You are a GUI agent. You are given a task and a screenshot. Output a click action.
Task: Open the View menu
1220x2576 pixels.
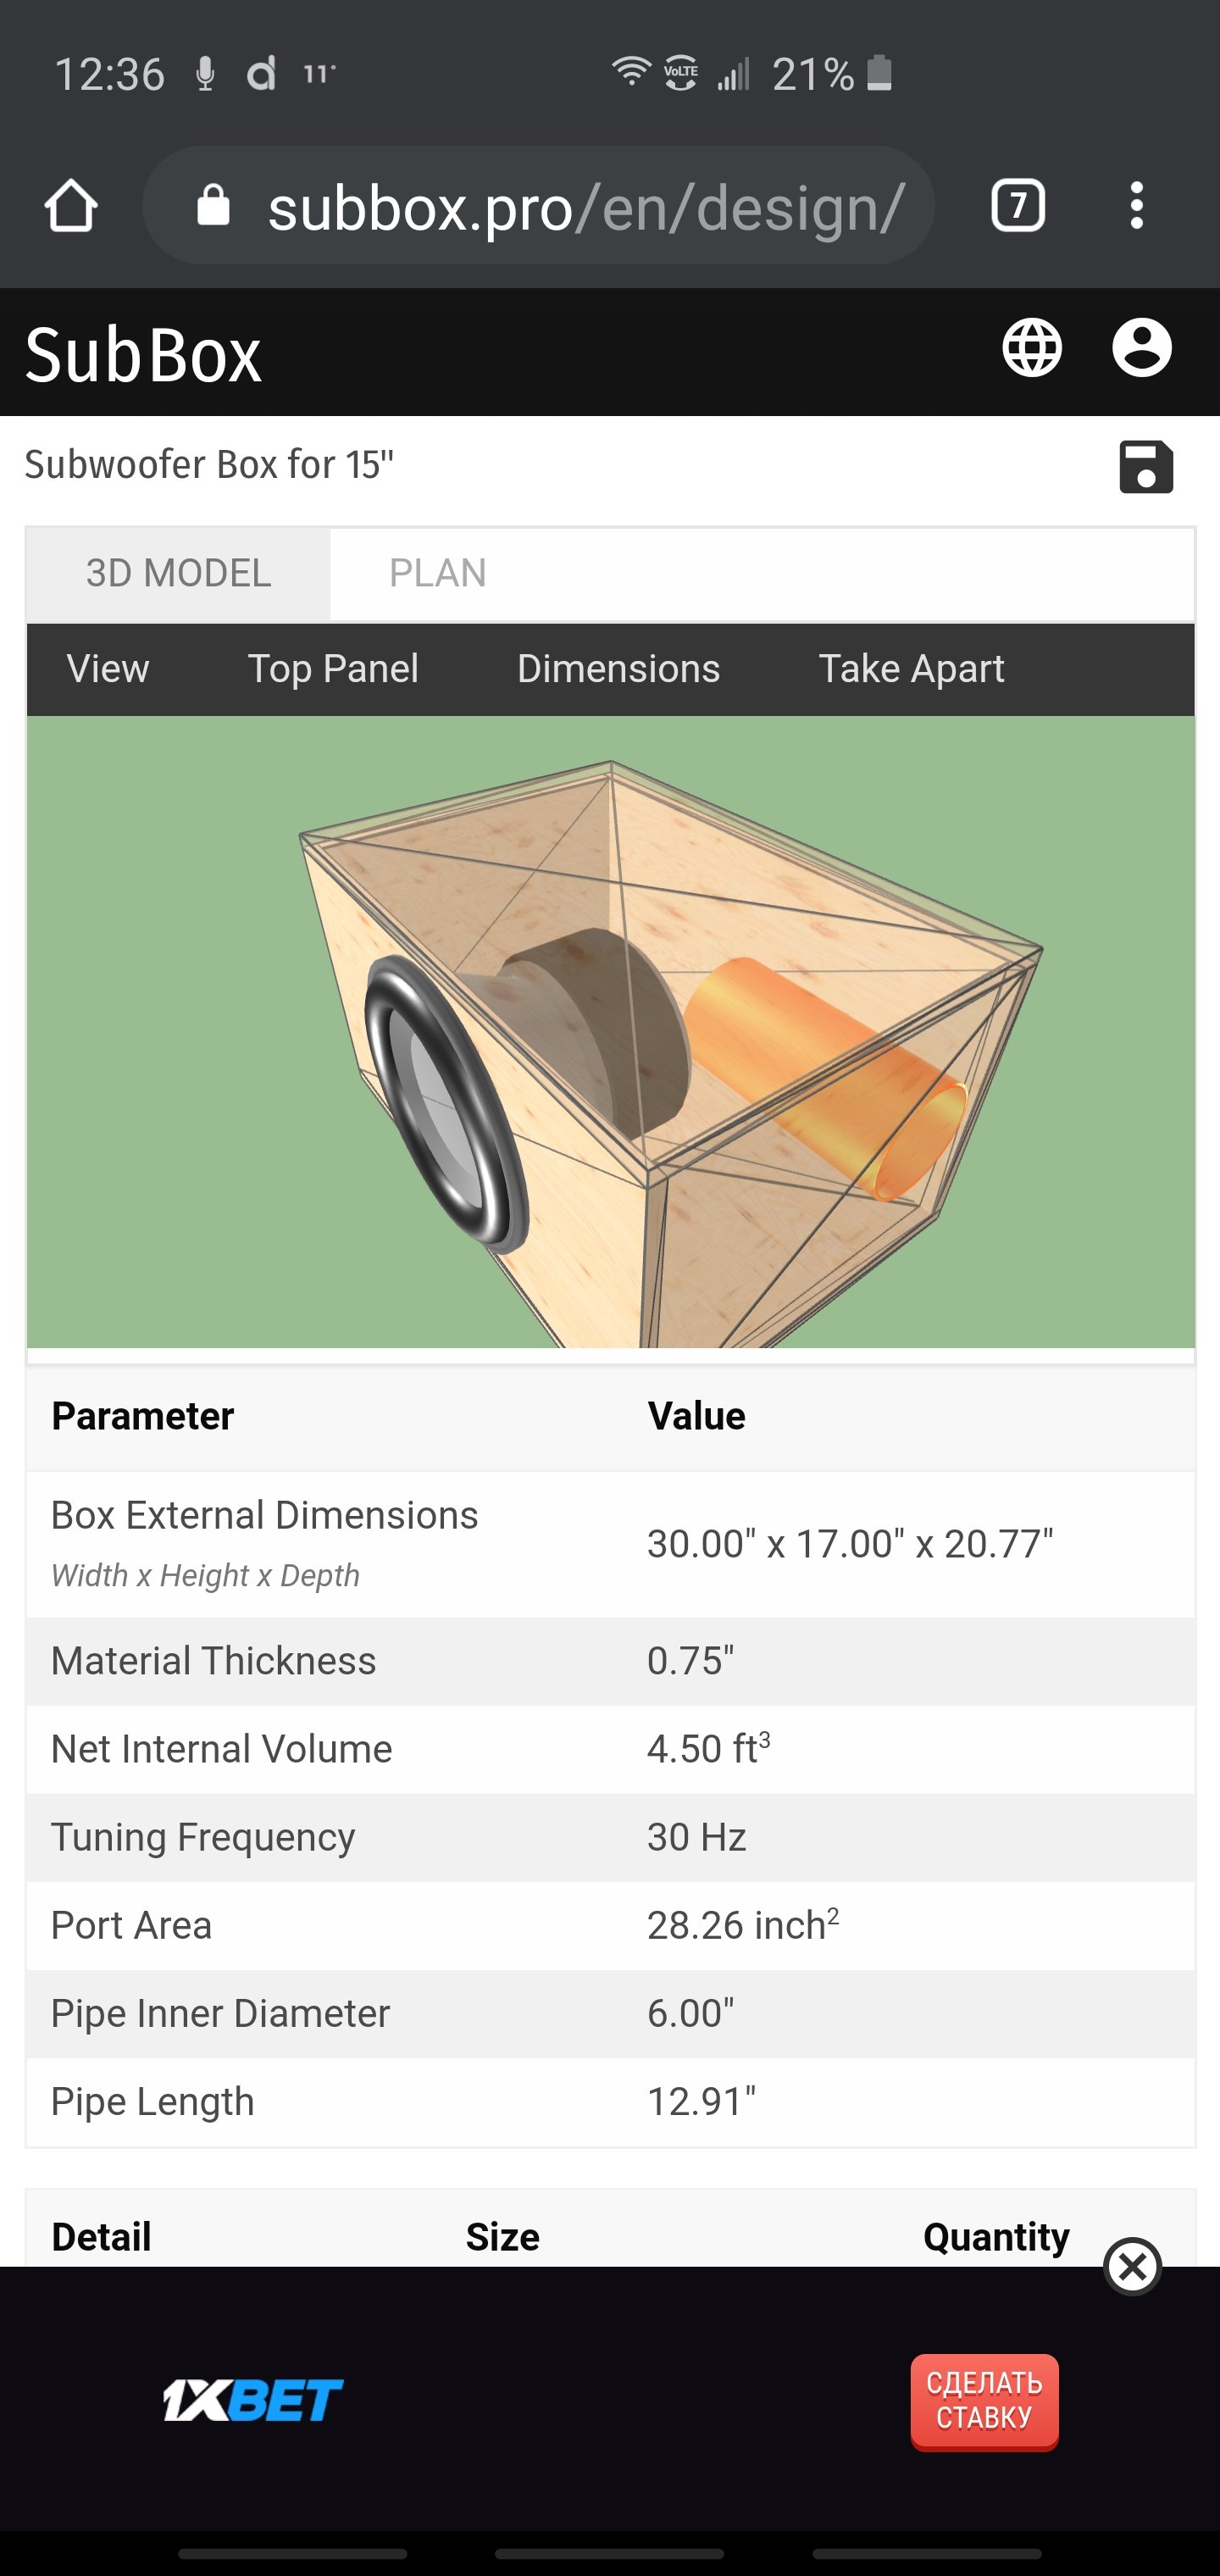(x=108, y=669)
